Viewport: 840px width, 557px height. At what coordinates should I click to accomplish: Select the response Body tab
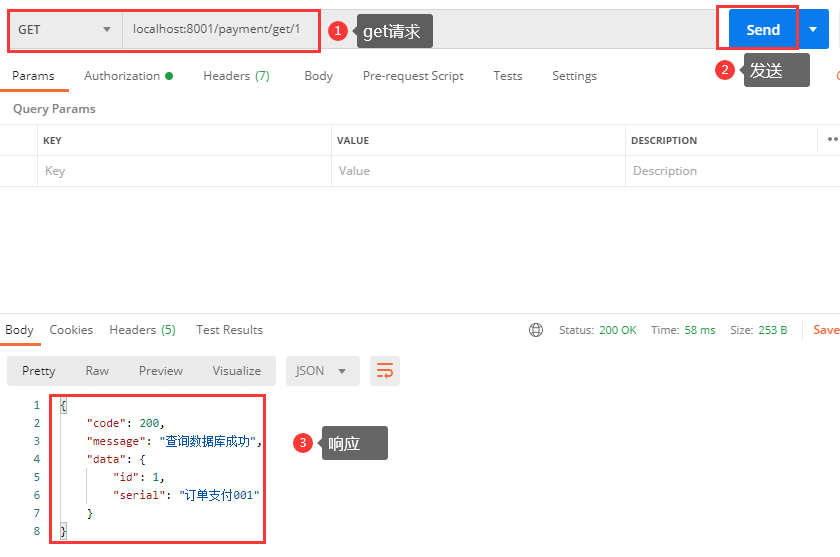click(x=19, y=330)
